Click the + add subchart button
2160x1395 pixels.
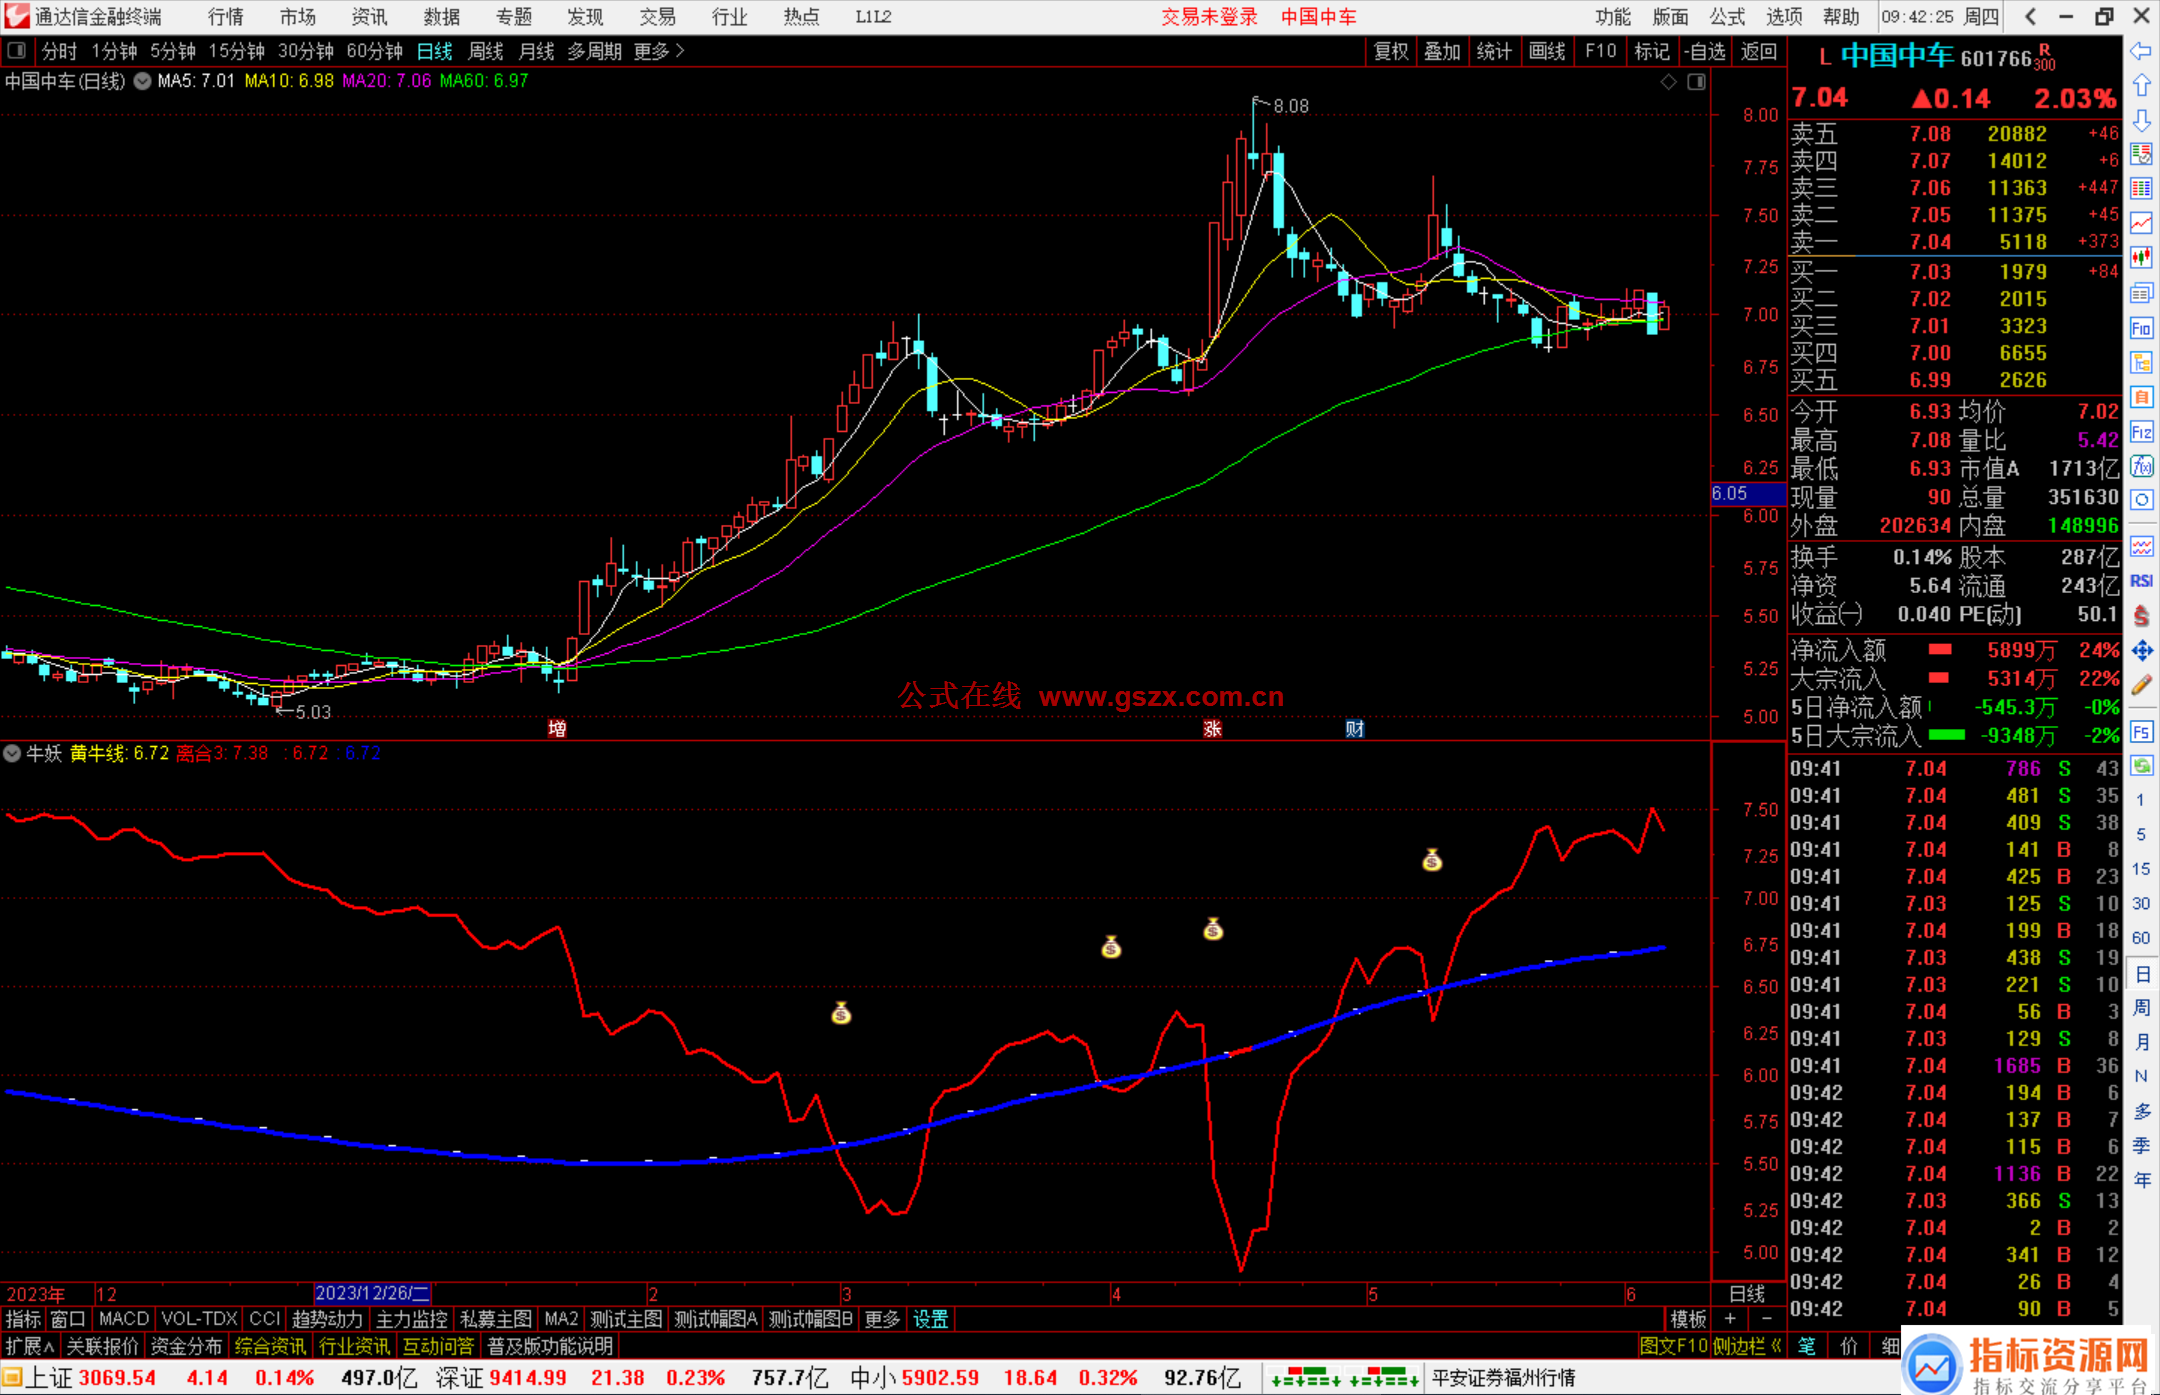[1730, 1320]
